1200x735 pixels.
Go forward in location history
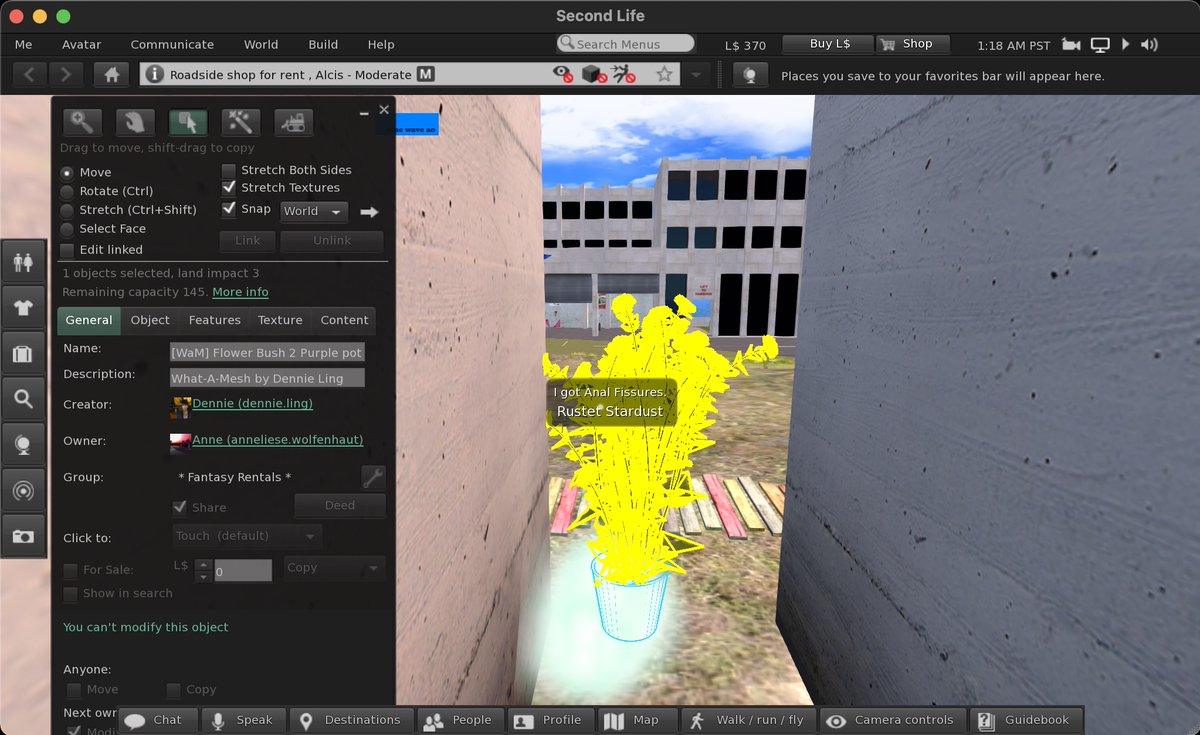pos(66,75)
